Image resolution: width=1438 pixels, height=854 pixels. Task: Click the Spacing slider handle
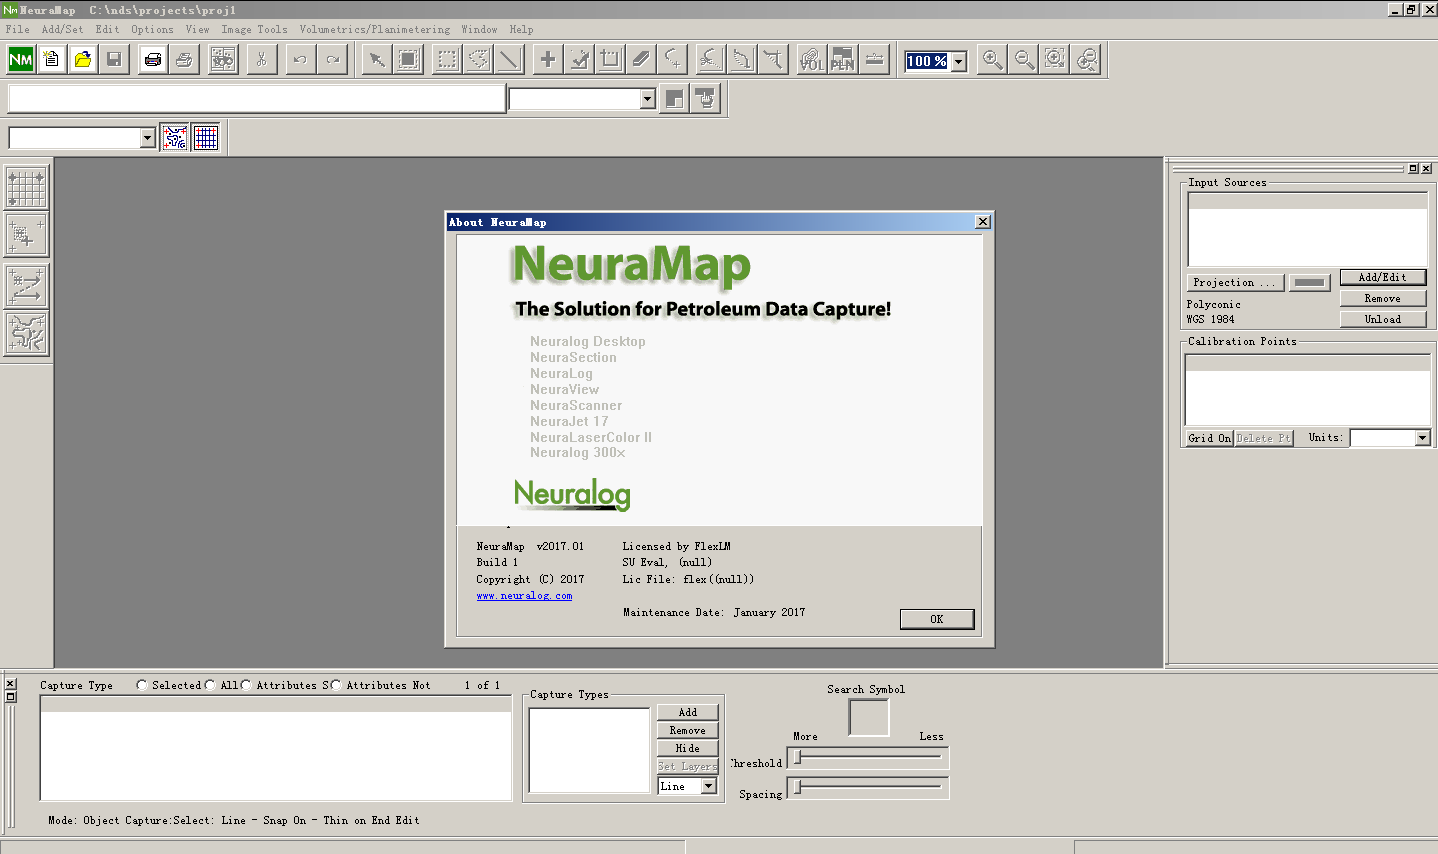click(x=798, y=787)
